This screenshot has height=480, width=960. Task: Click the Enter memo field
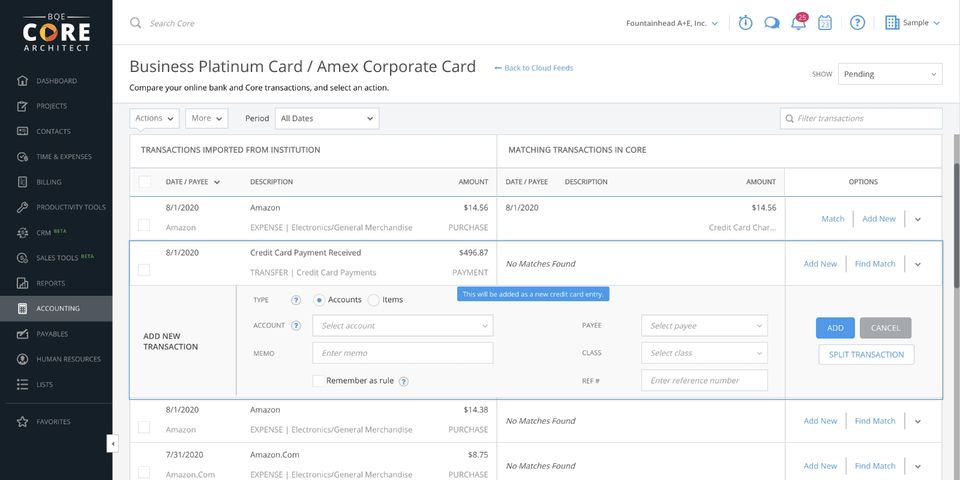[402, 353]
